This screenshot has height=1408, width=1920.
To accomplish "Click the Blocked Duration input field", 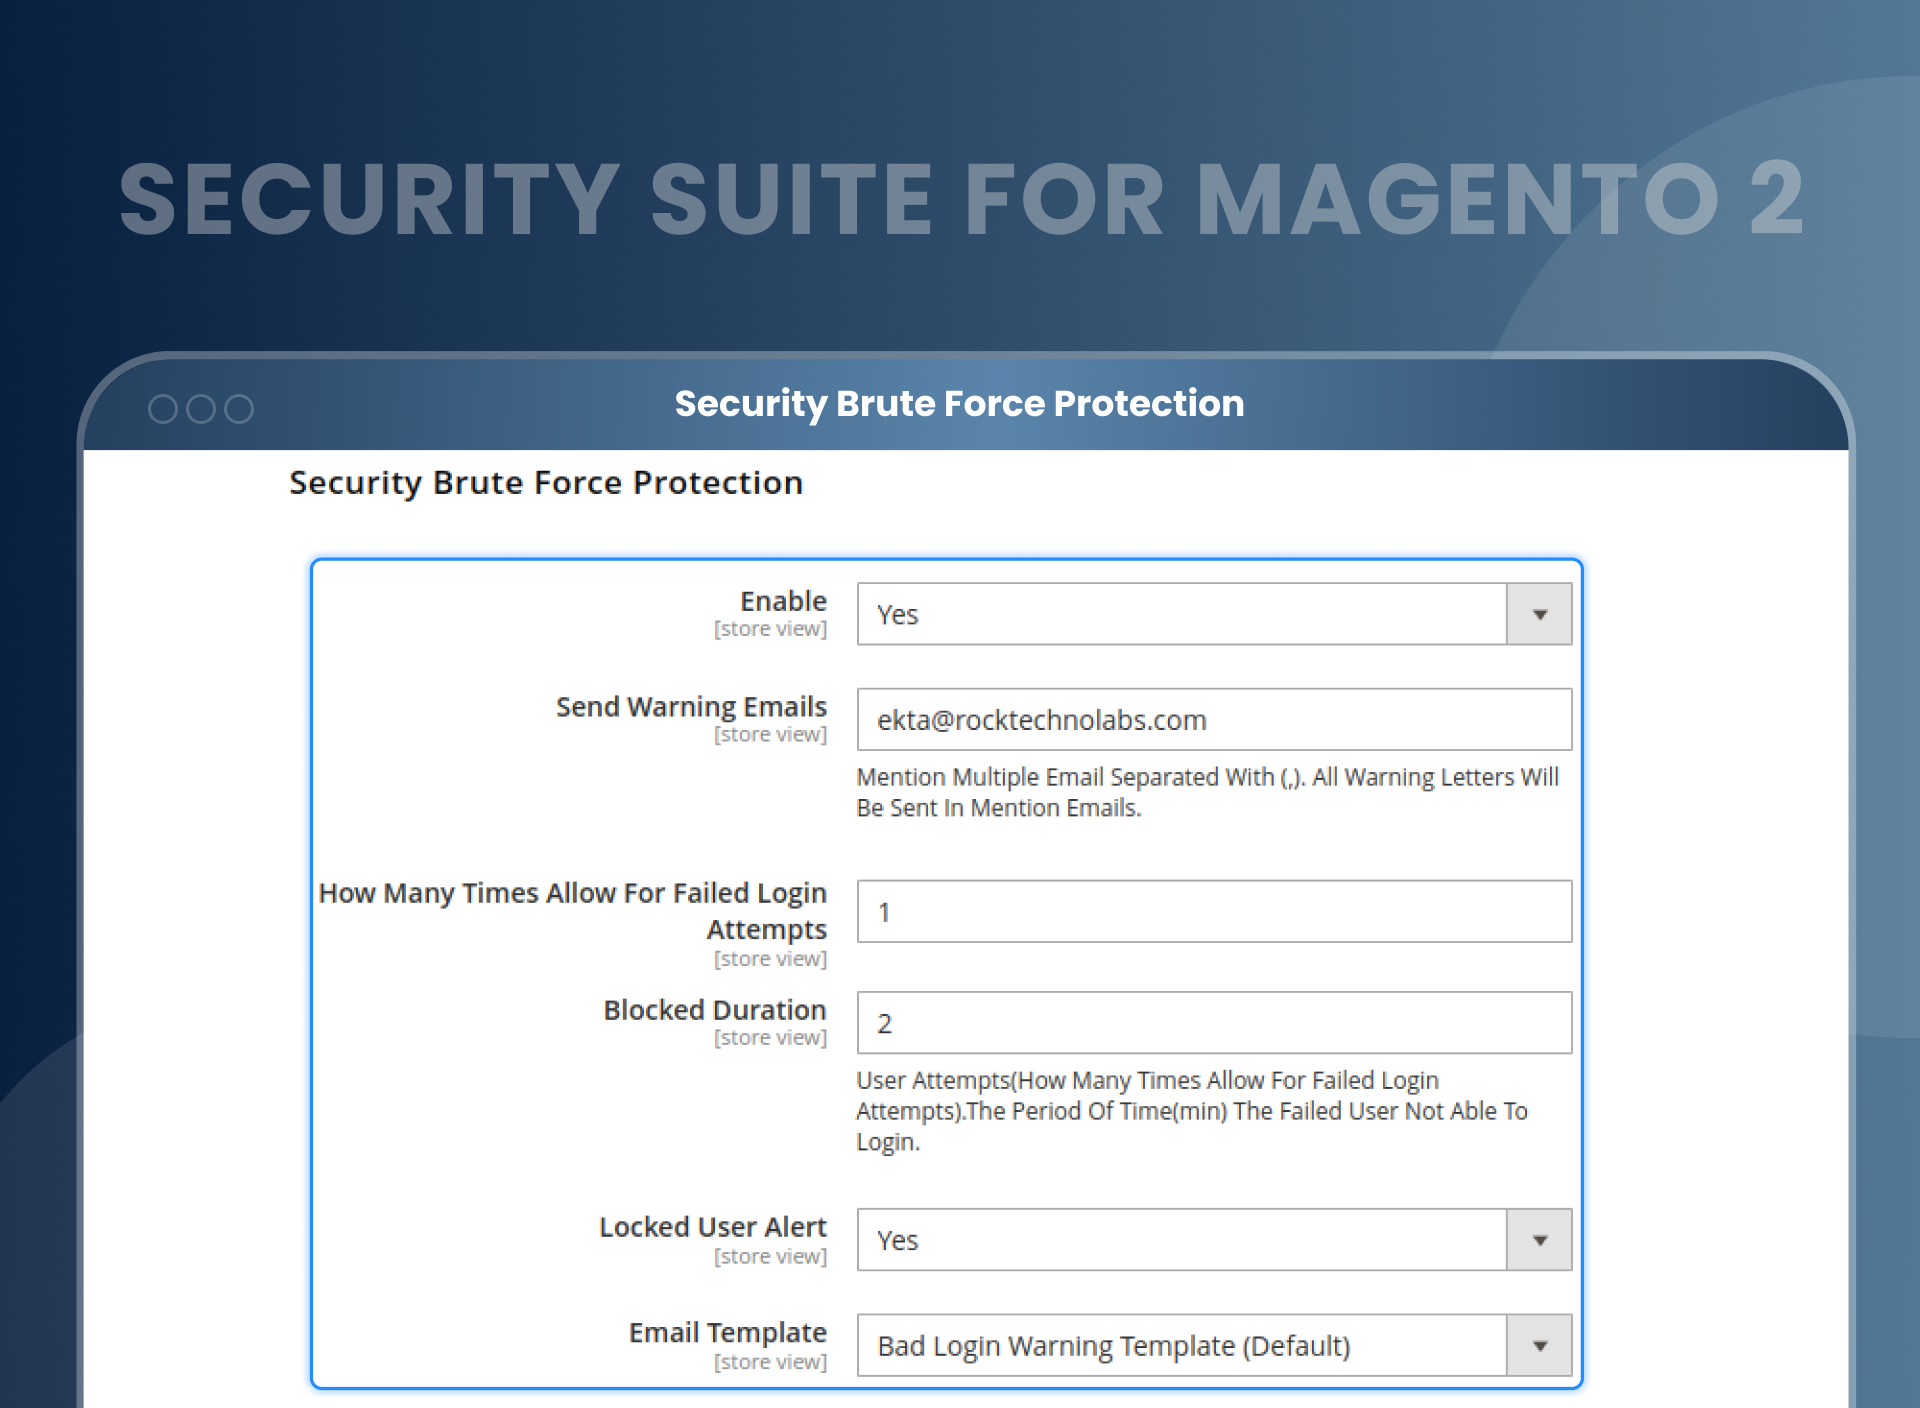I will click(1213, 1022).
